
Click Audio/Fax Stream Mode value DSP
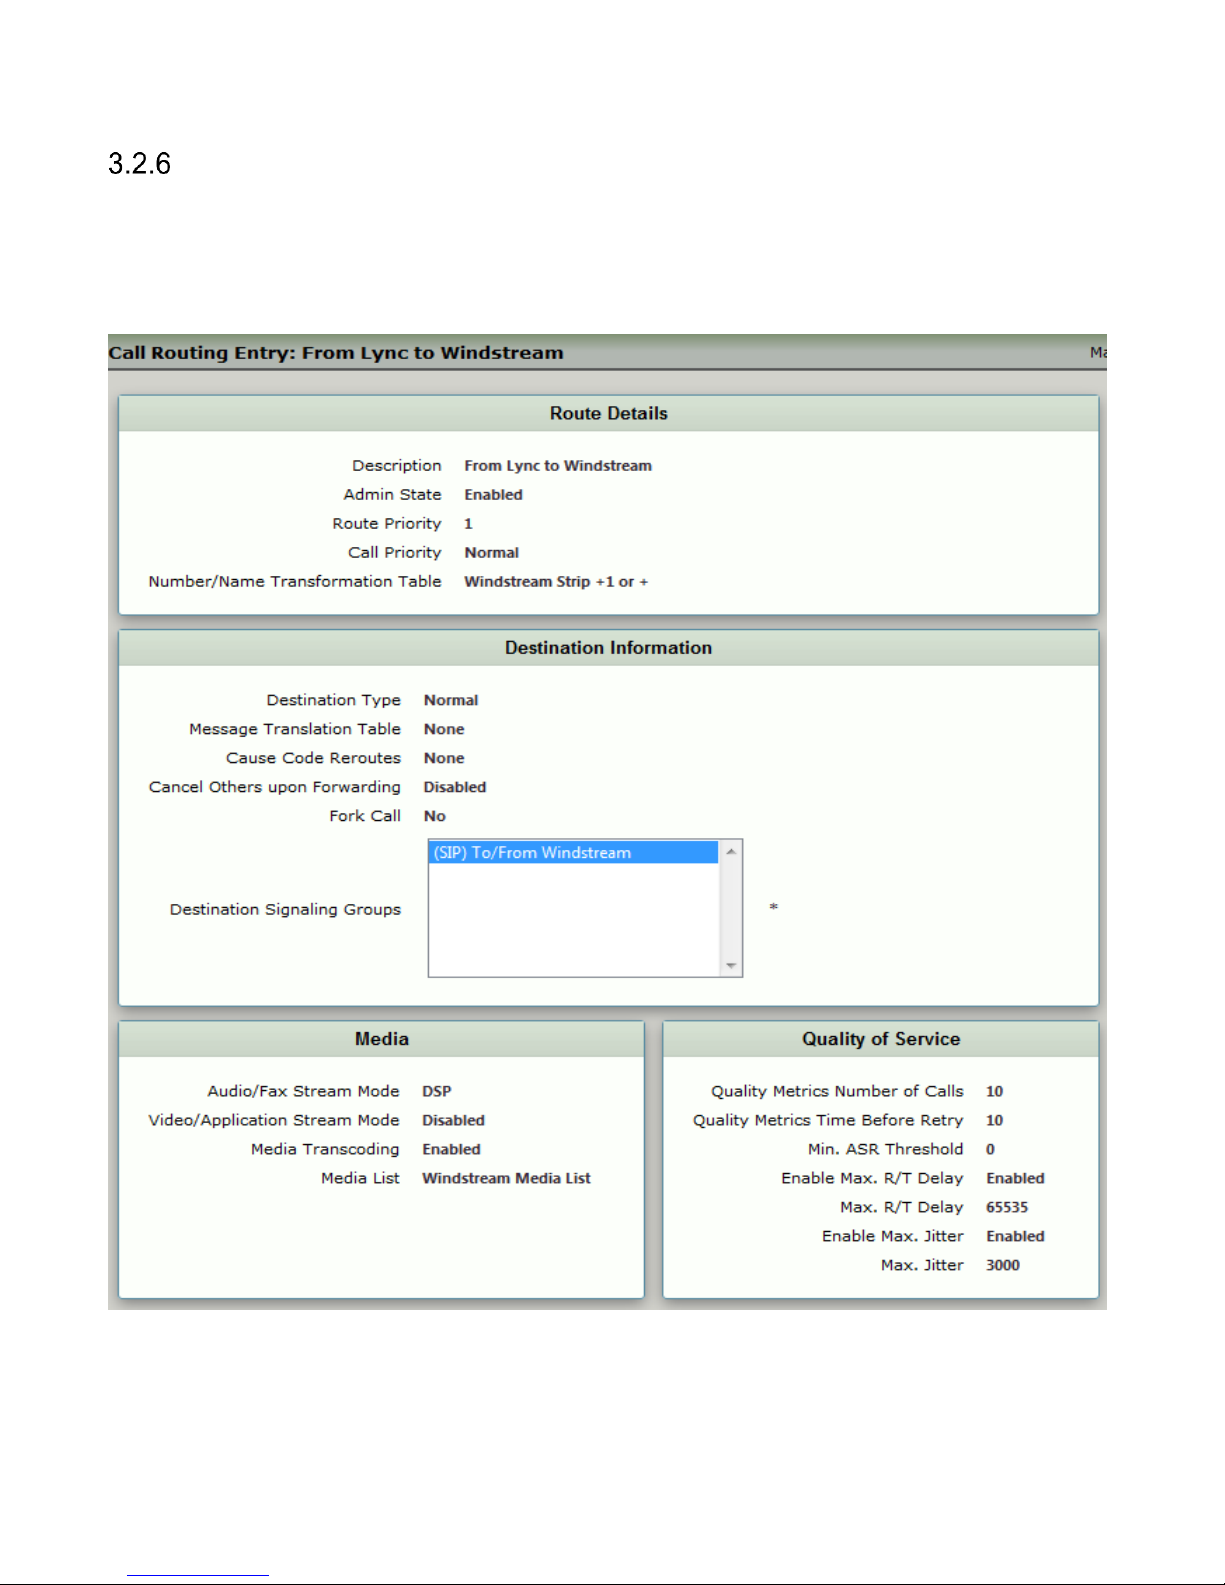437,1092
